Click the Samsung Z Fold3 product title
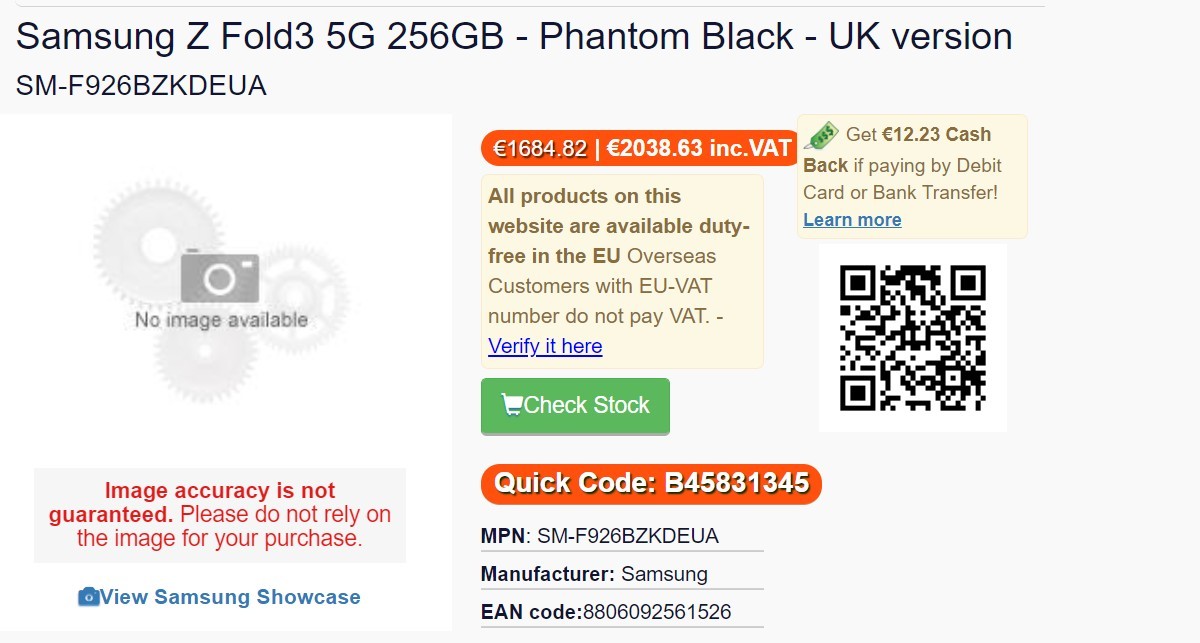The width and height of the screenshot is (1200, 643). click(514, 37)
